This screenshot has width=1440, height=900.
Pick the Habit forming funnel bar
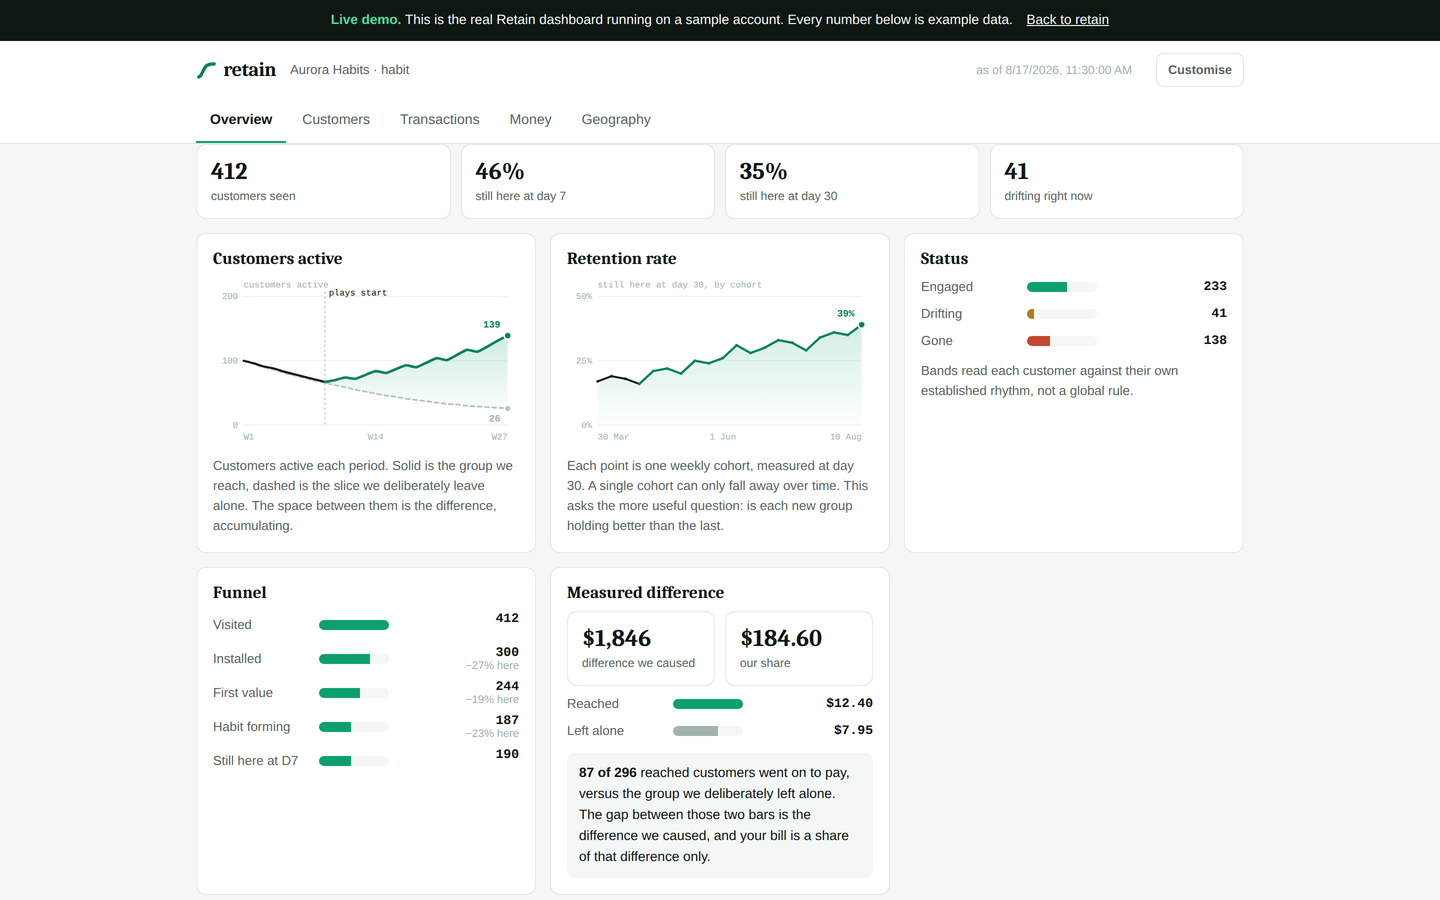pyautogui.click(x=354, y=727)
